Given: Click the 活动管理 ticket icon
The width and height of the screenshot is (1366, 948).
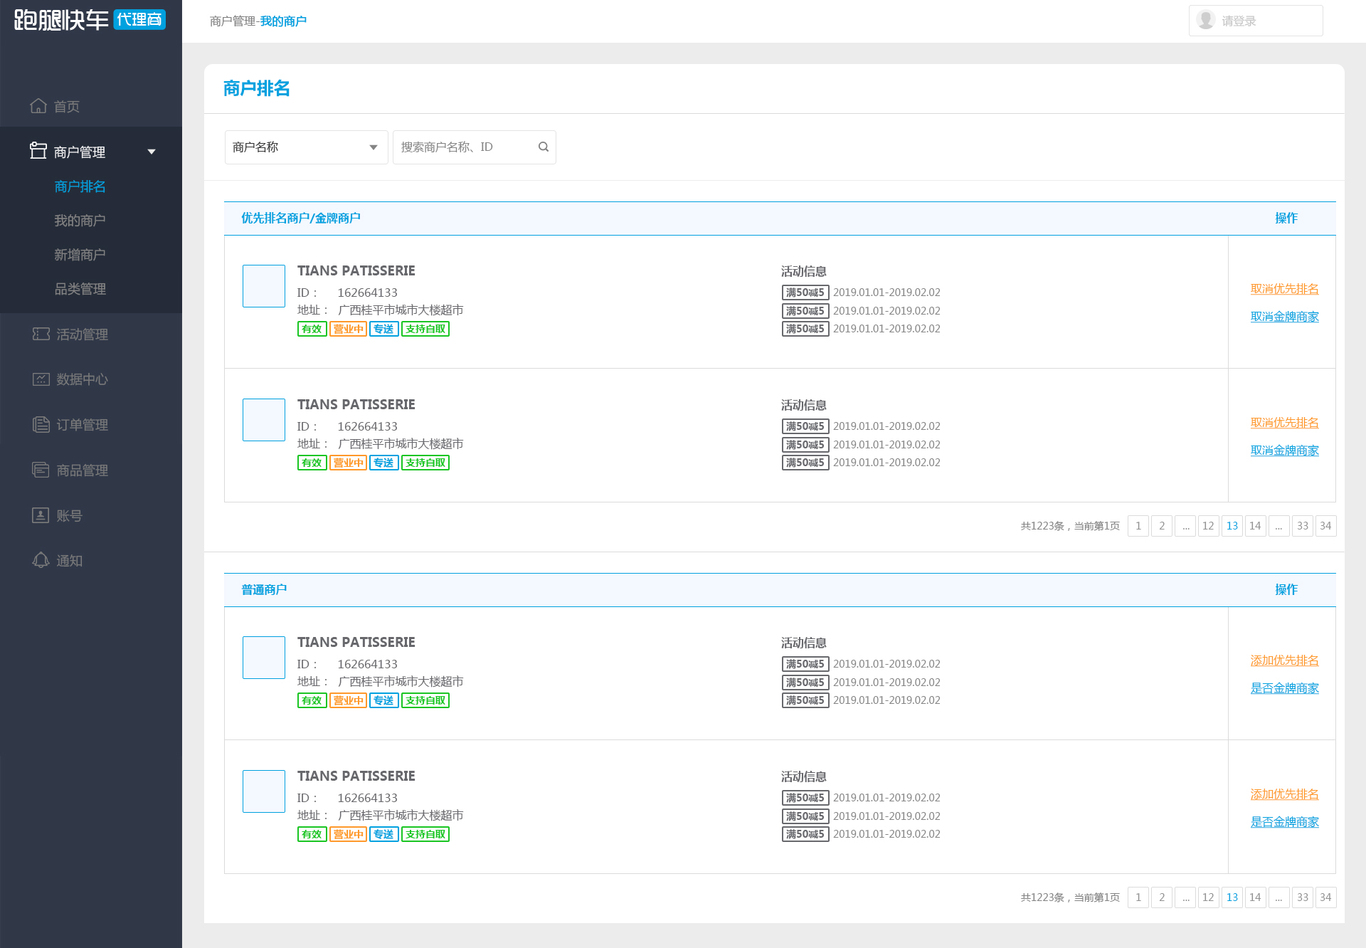Looking at the screenshot, I should (x=41, y=334).
